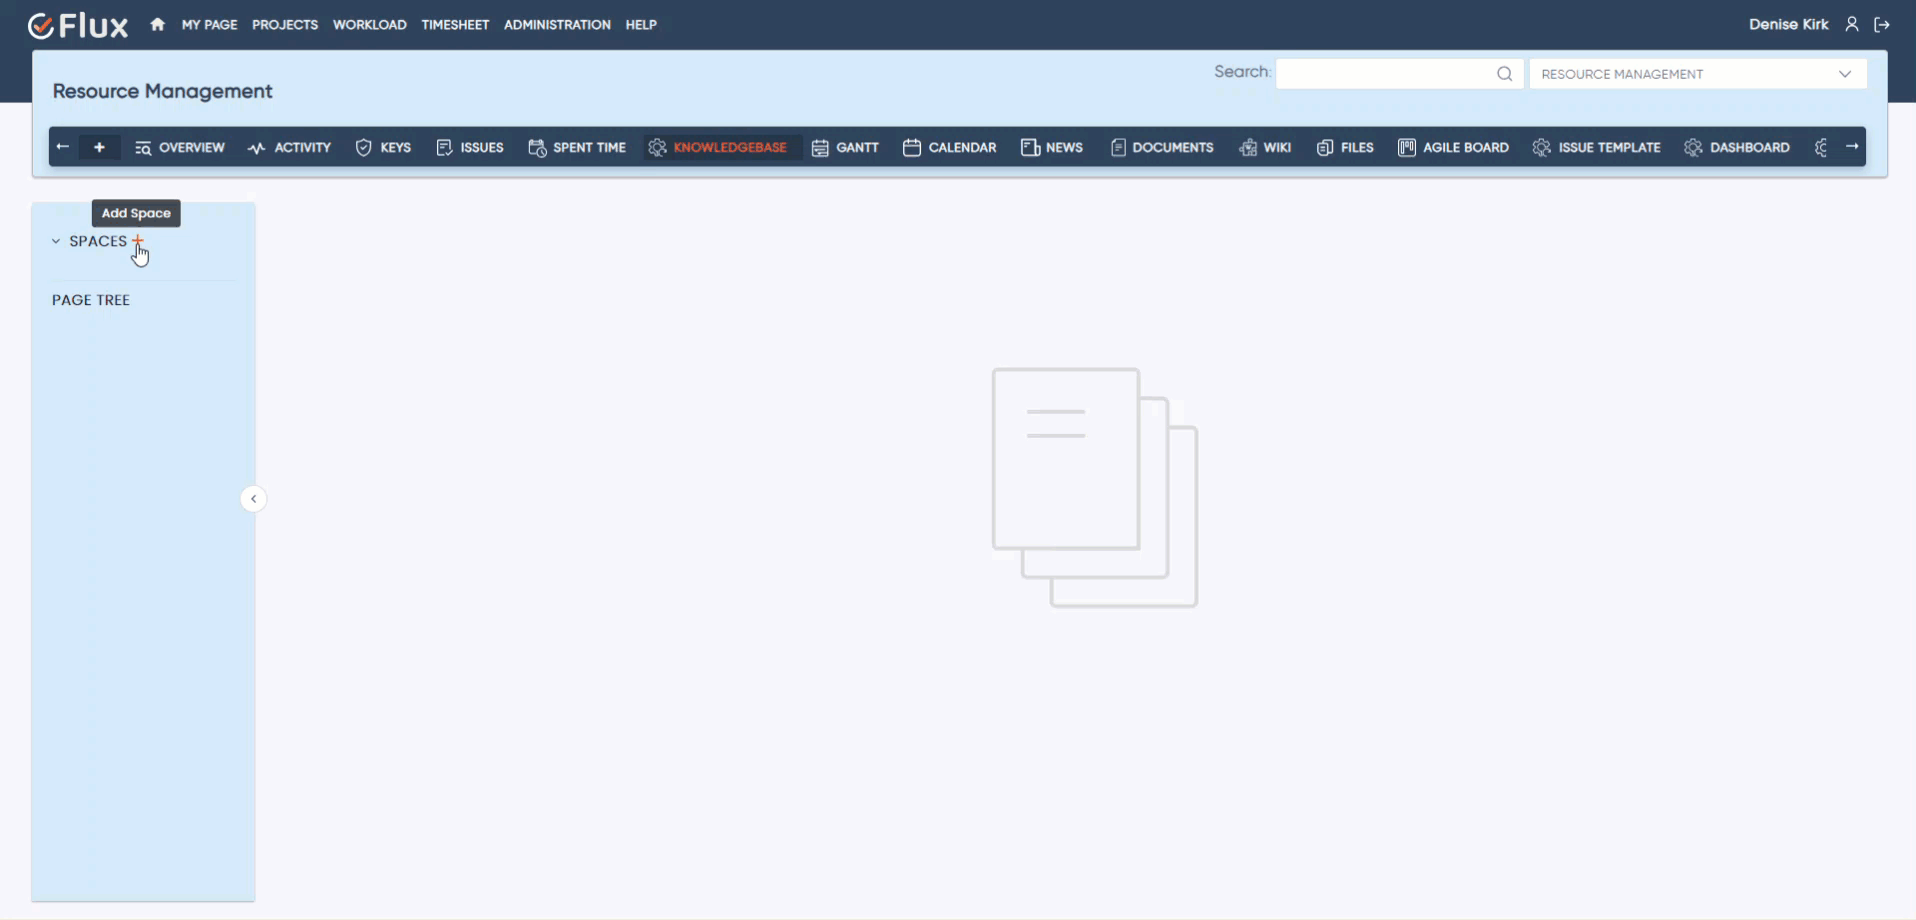This screenshot has width=1916, height=920.
Task: Click the Files icon on the toolbar
Action: pos(1324,147)
